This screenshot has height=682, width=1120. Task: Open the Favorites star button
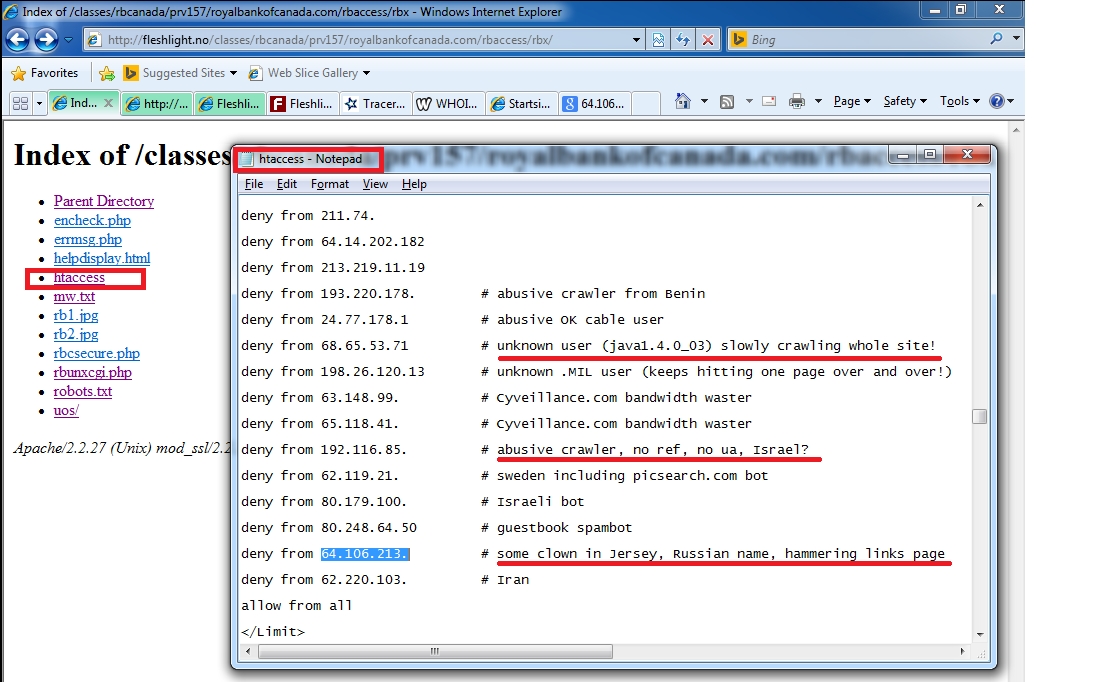click(x=45, y=73)
